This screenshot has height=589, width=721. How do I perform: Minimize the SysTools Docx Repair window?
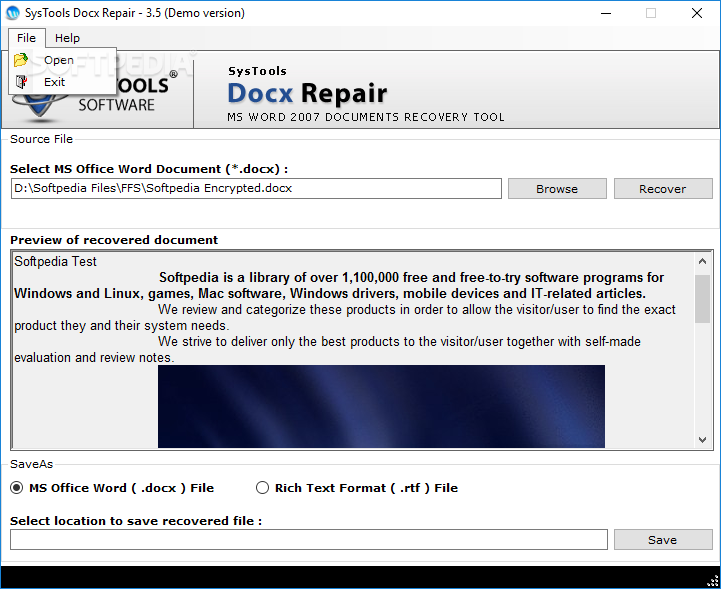click(x=606, y=13)
